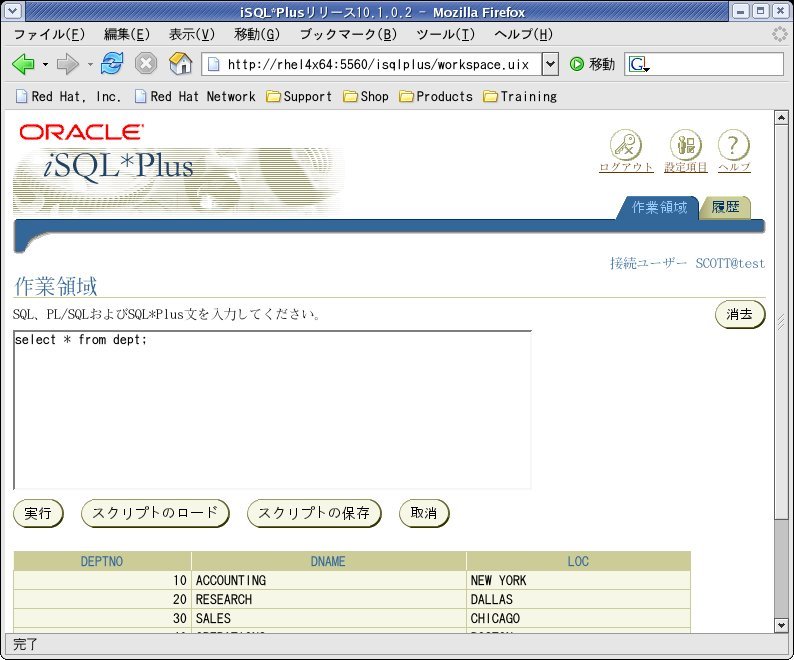
Task: Click the ヘルプ question mark icon
Action: pos(734,144)
